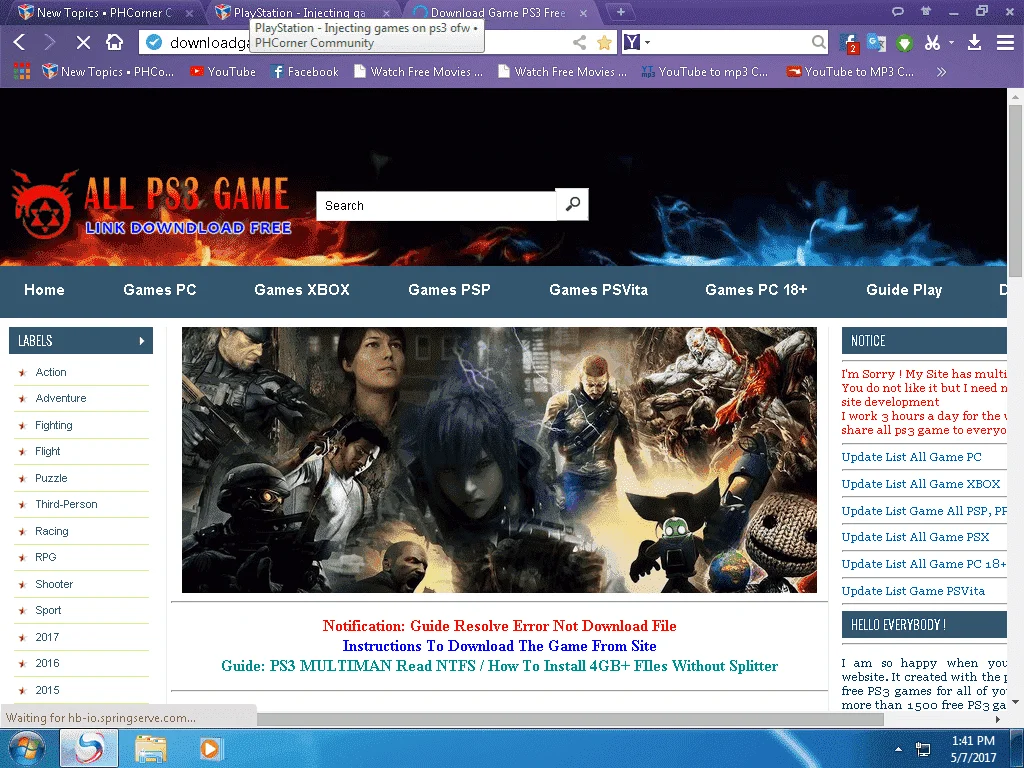This screenshot has height=768, width=1024.
Task: Click the All PS3 Game logo
Action: (x=151, y=204)
